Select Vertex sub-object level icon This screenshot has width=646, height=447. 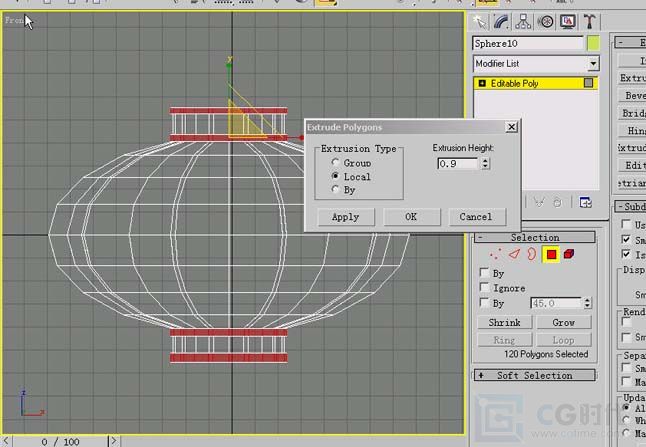[496, 254]
